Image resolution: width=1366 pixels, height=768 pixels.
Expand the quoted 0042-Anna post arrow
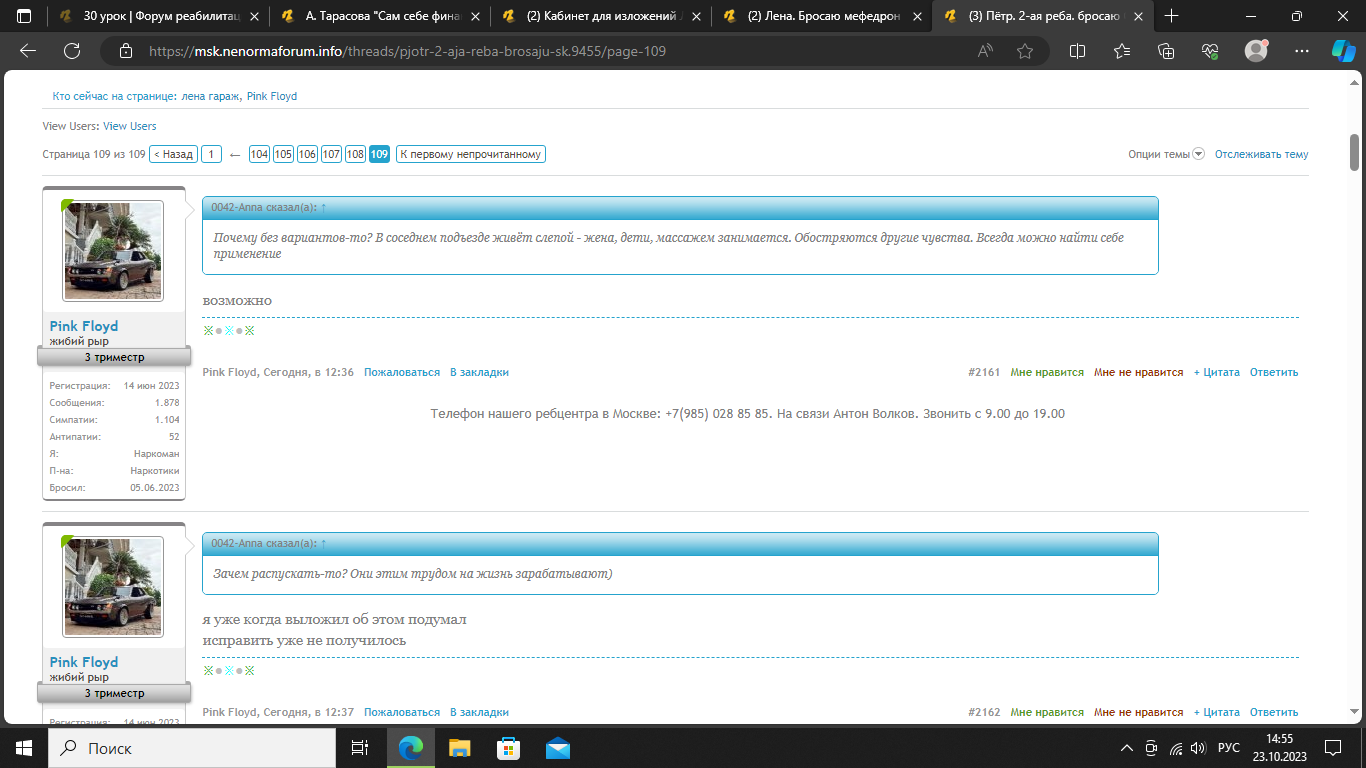click(324, 207)
